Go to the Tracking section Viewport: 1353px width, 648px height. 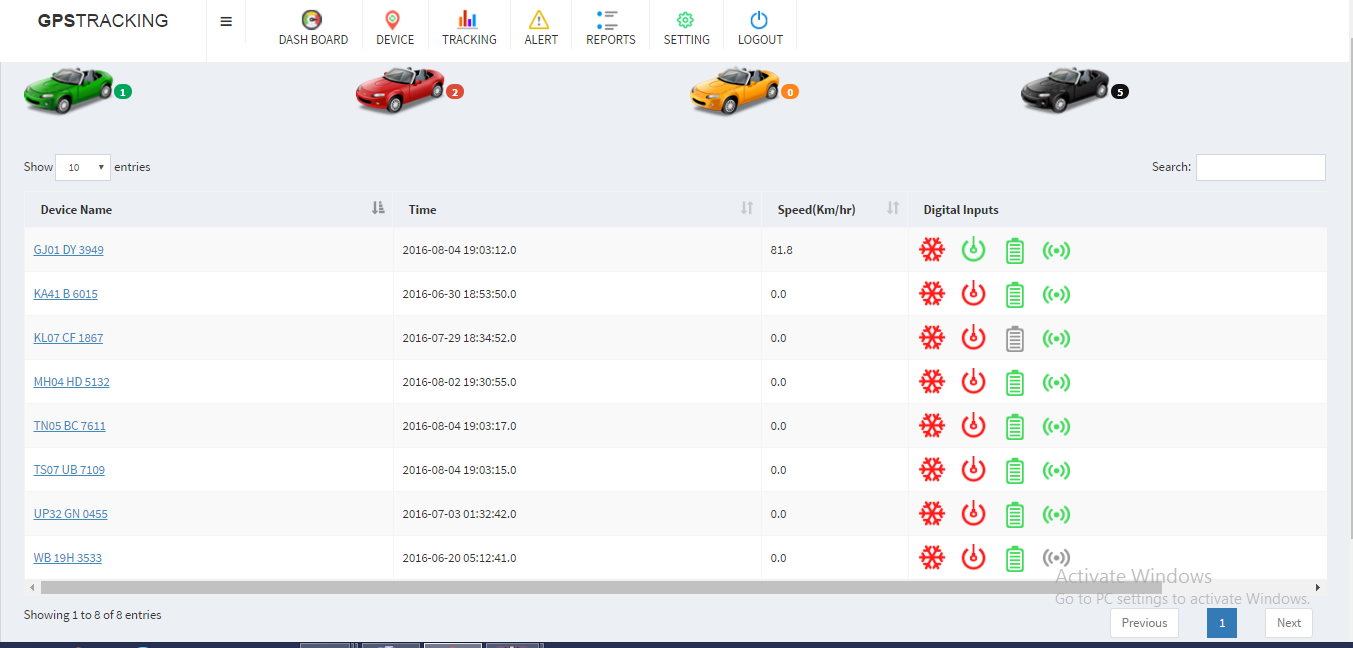pos(469,28)
